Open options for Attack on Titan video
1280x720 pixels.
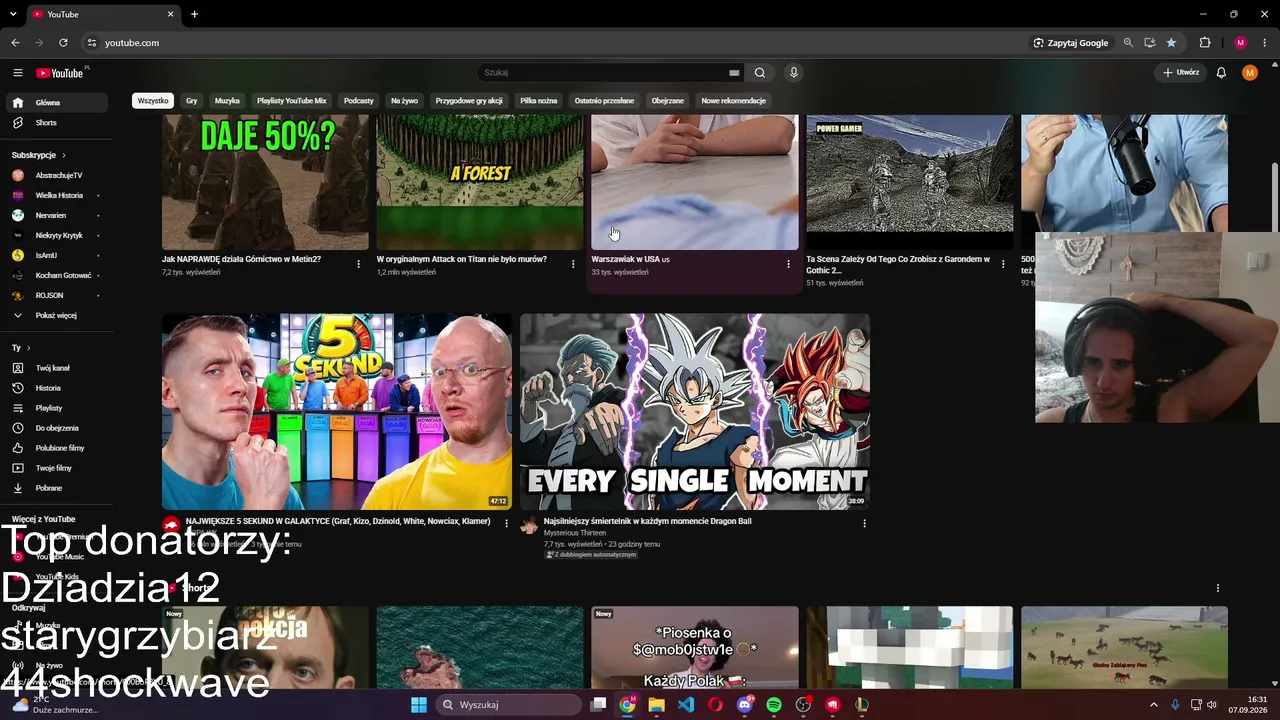[573, 264]
